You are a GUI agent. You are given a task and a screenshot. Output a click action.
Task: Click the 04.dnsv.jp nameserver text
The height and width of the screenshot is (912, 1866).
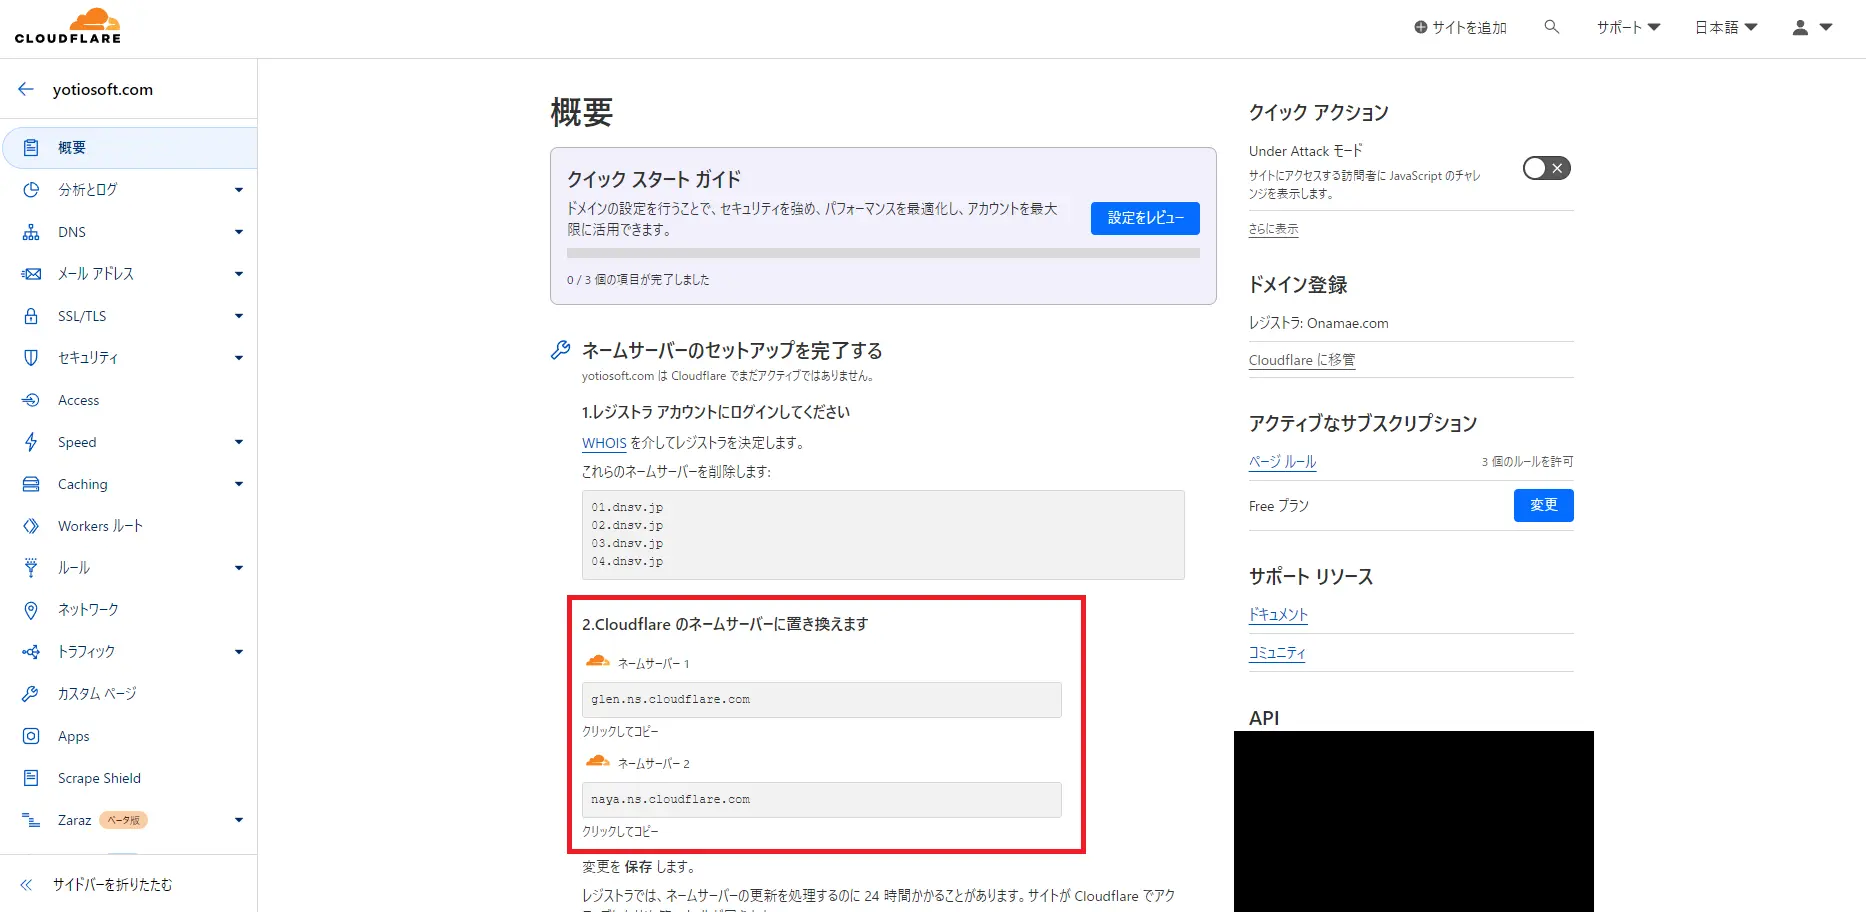pos(627,561)
